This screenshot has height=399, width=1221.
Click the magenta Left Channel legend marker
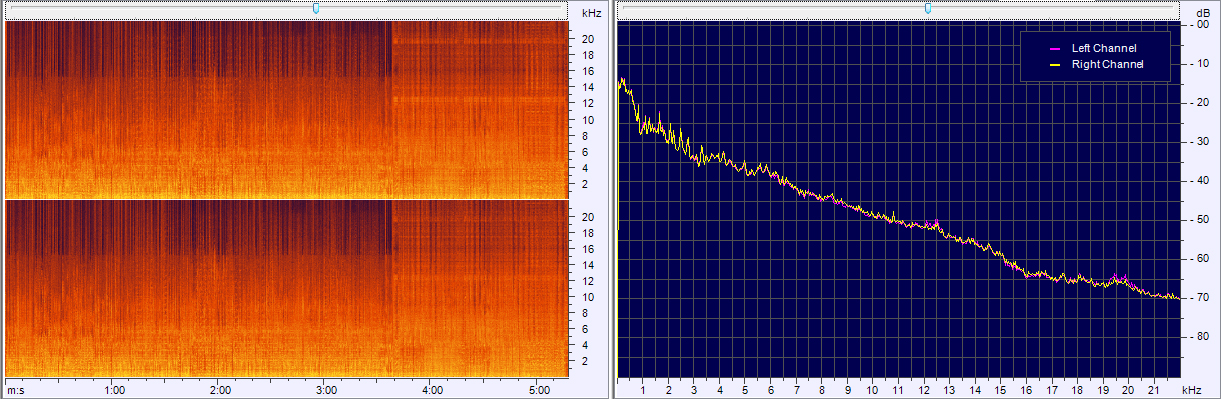(x=1053, y=48)
